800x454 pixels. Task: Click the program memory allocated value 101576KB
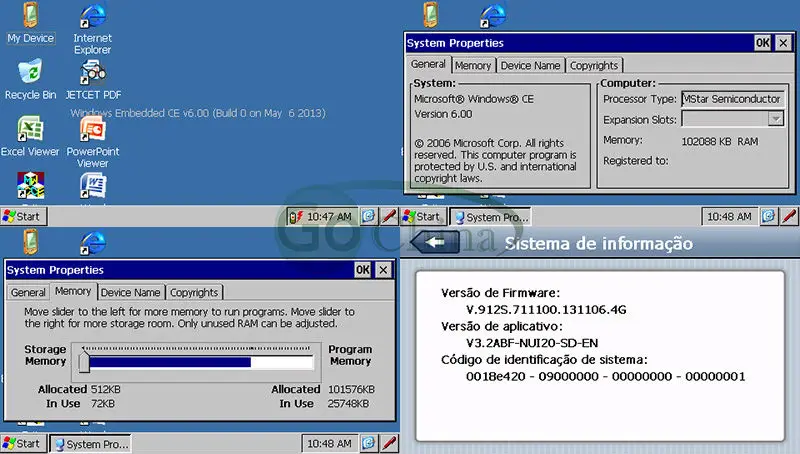(351, 389)
